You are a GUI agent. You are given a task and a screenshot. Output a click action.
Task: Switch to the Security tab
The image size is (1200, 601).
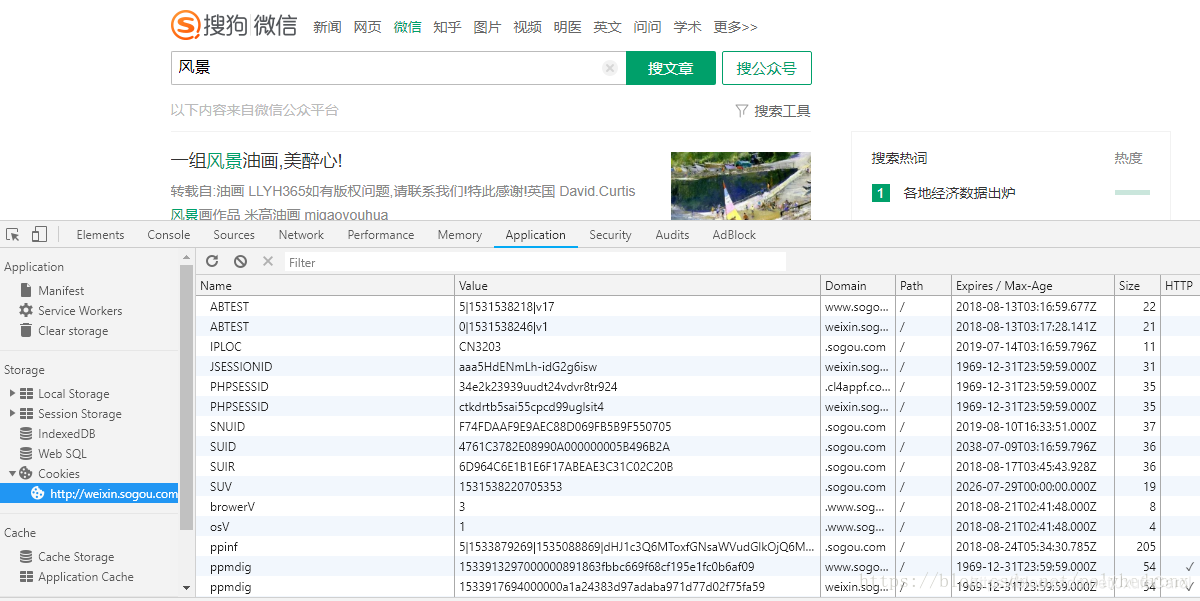(610, 235)
